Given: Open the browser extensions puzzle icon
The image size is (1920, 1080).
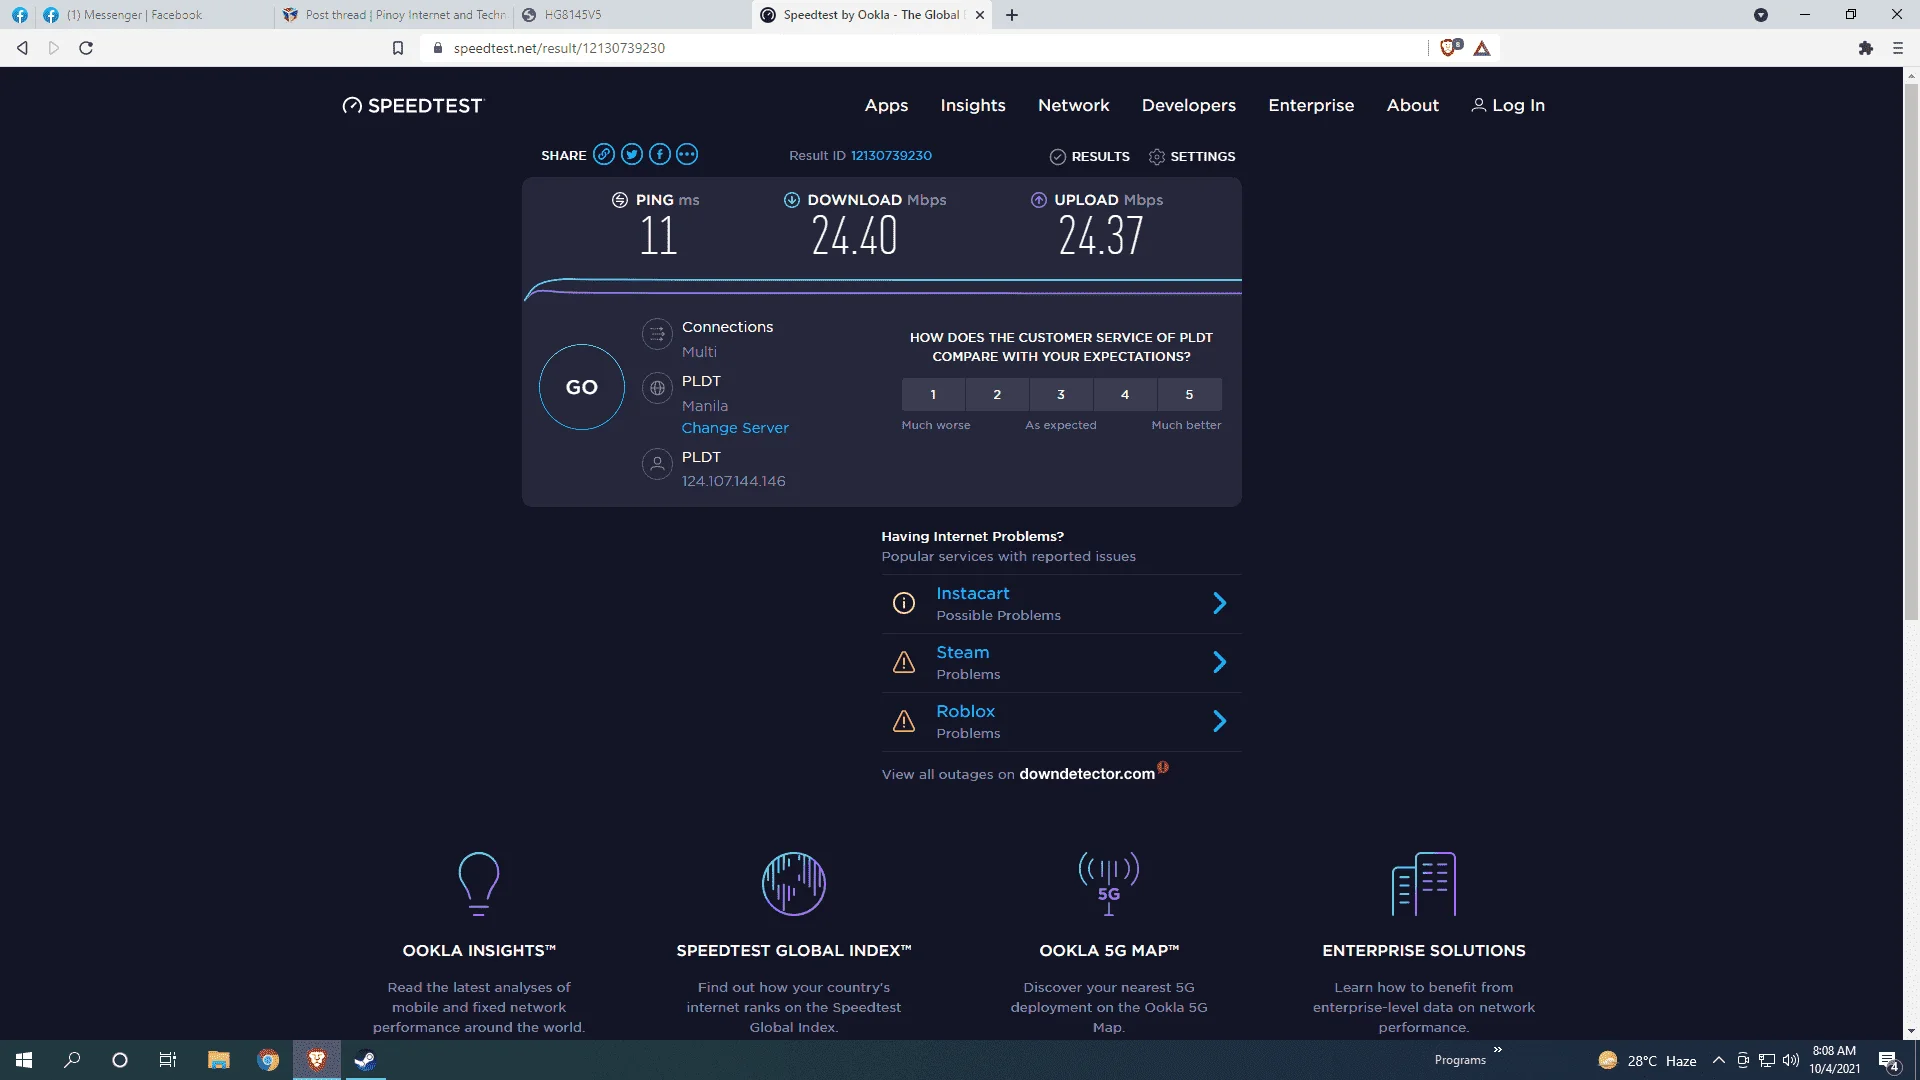Looking at the screenshot, I should pyautogui.click(x=1866, y=48).
